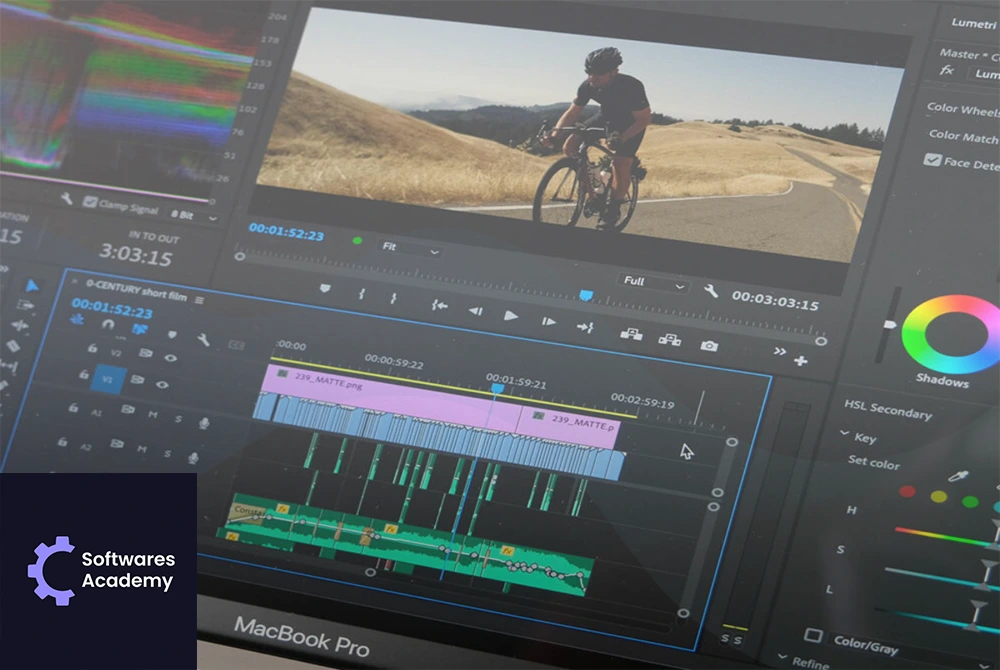Show more transport buttons via double chevron
The image size is (1000, 670).
[779, 351]
